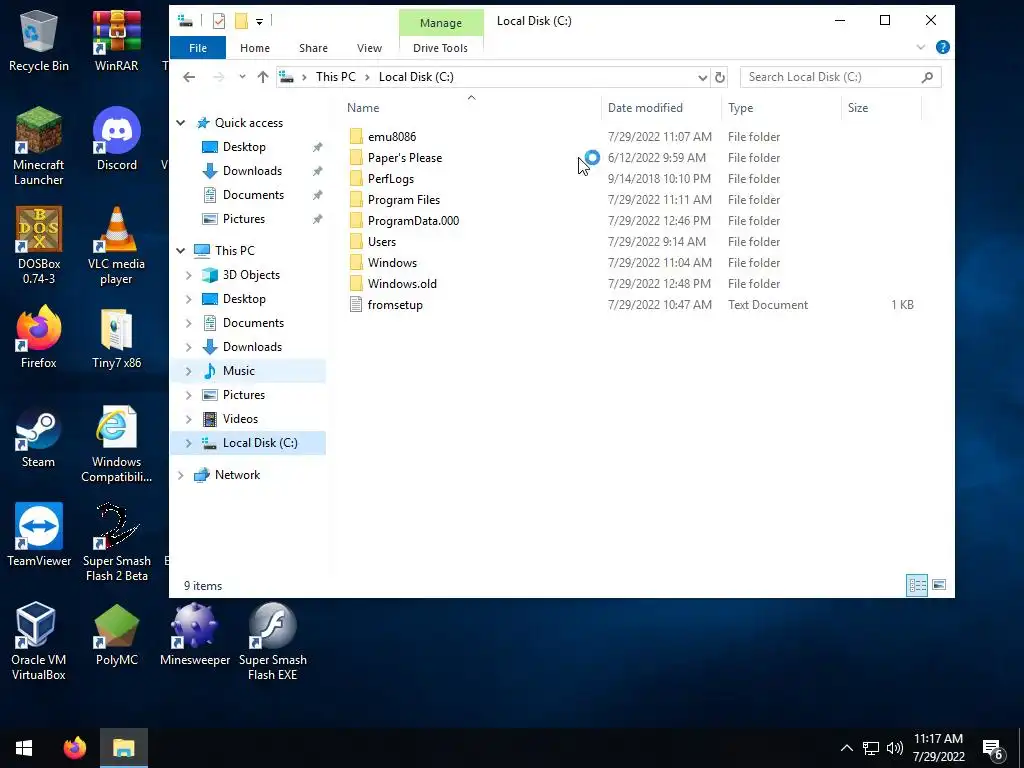Screen dimensions: 1024x768
Task: Click the Windows Compatibility desktop icon
Action: 116,443
